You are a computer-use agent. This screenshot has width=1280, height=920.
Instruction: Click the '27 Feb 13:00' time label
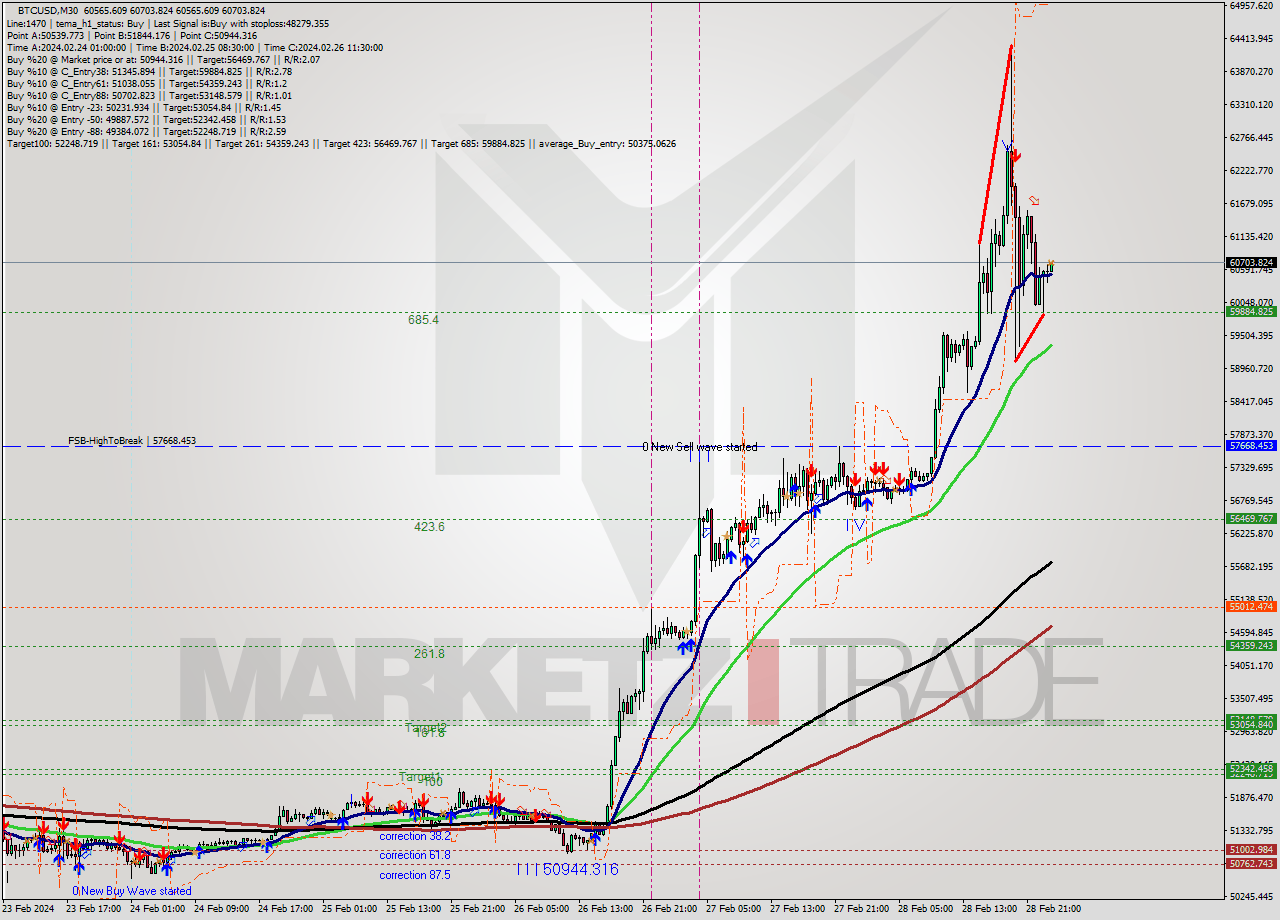(797, 910)
